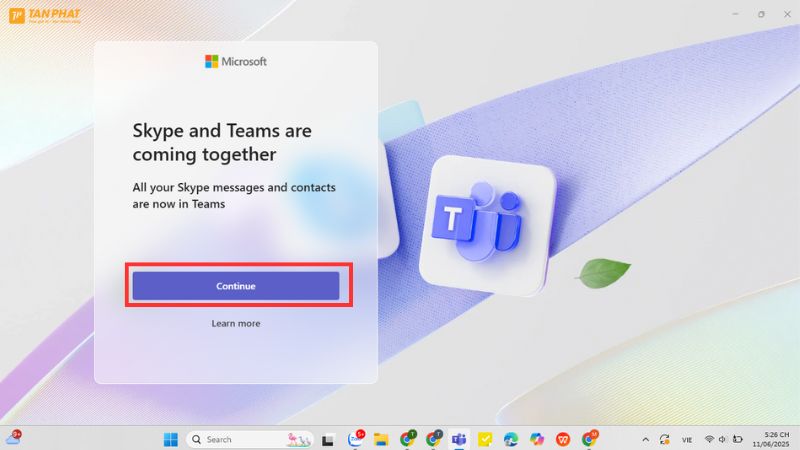Image resolution: width=800 pixels, height=450 pixels.
Task: Open the Windows Start menu
Action: 170,439
